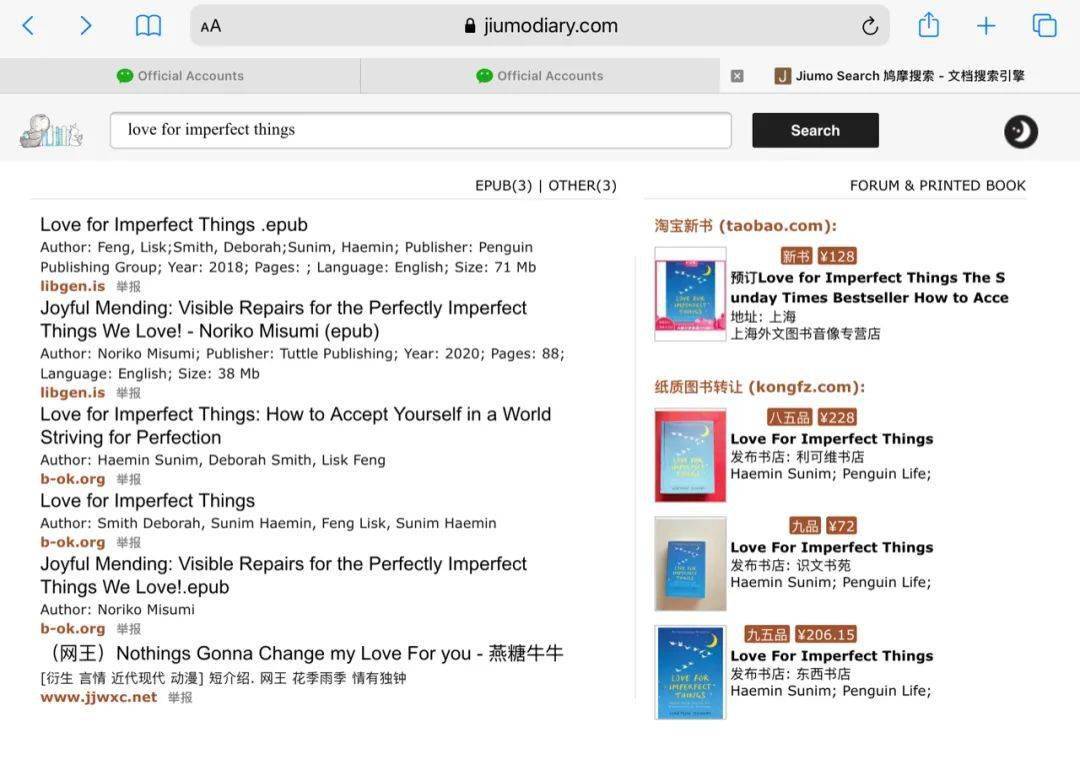Reload the page with the refresh icon
The width and height of the screenshot is (1080, 770).
click(x=869, y=27)
